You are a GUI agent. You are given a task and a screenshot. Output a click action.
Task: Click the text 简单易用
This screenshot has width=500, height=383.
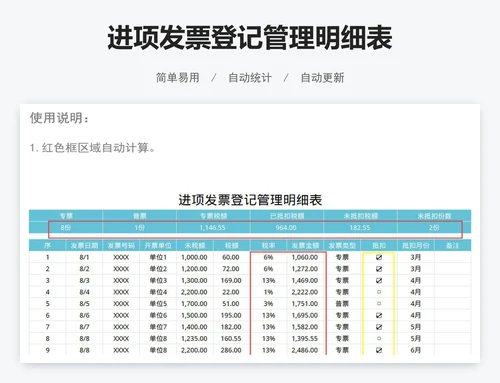pos(178,78)
